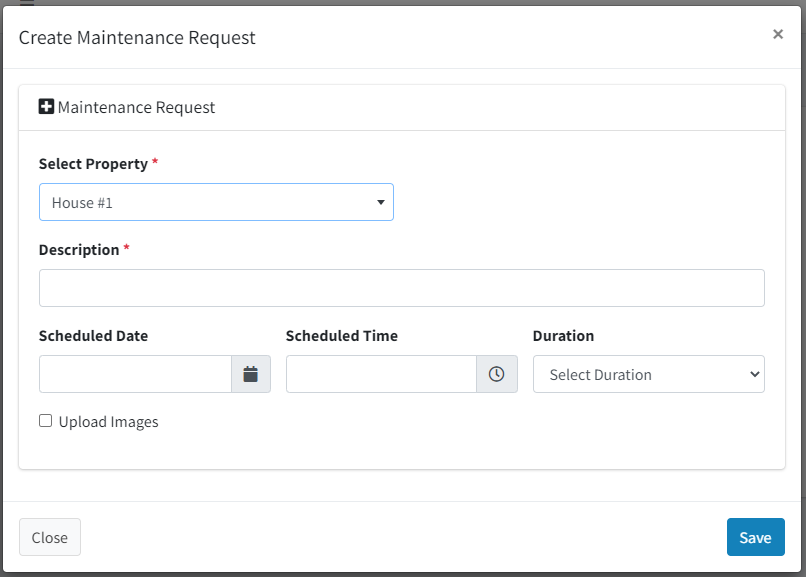Enable the Upload Images checkbox
This screenshot has height=577, width=806.
(x=45, y=421)
